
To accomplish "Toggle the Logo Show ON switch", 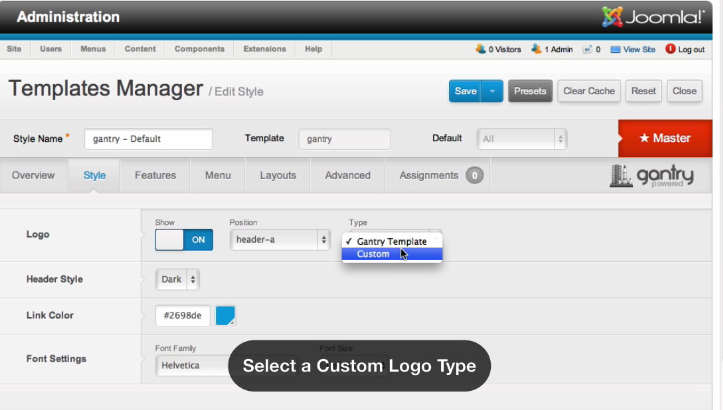I will click(x=184, y=240).
